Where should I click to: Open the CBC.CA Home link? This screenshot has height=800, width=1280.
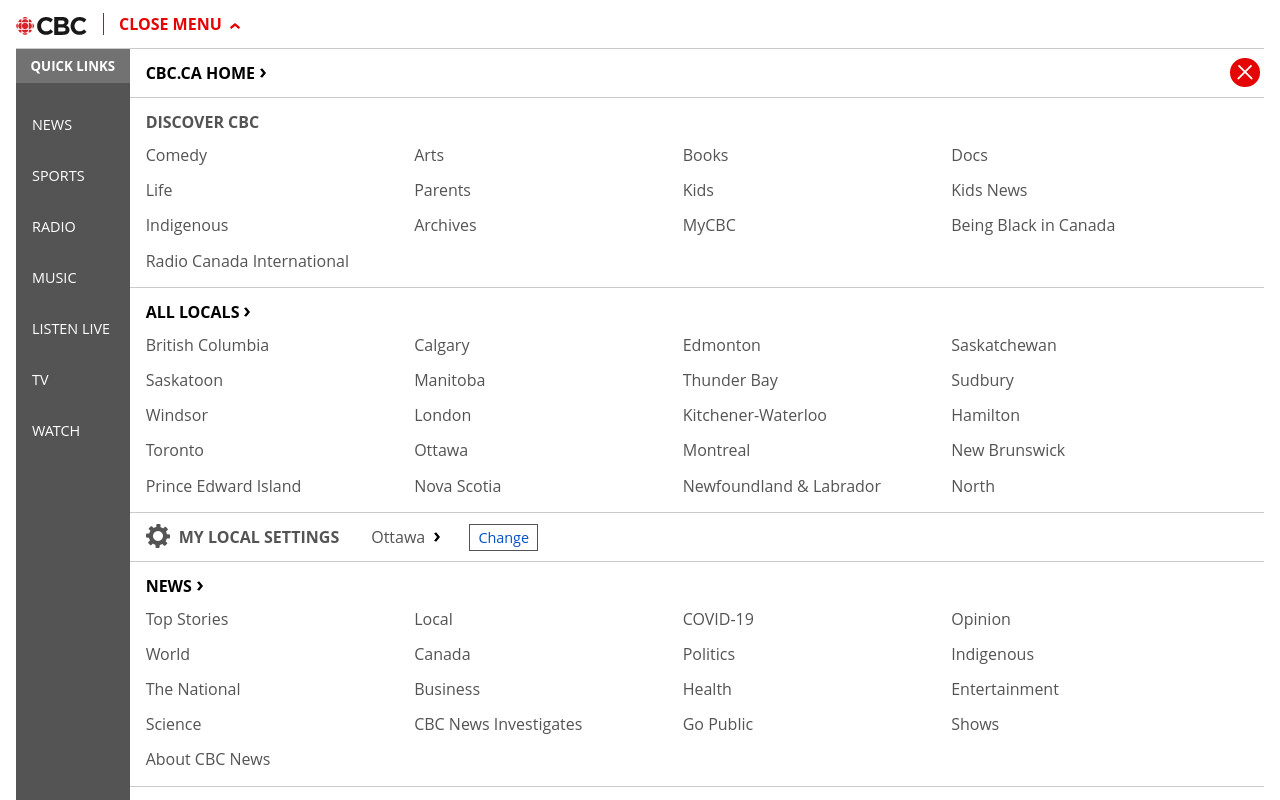(206, 73)
